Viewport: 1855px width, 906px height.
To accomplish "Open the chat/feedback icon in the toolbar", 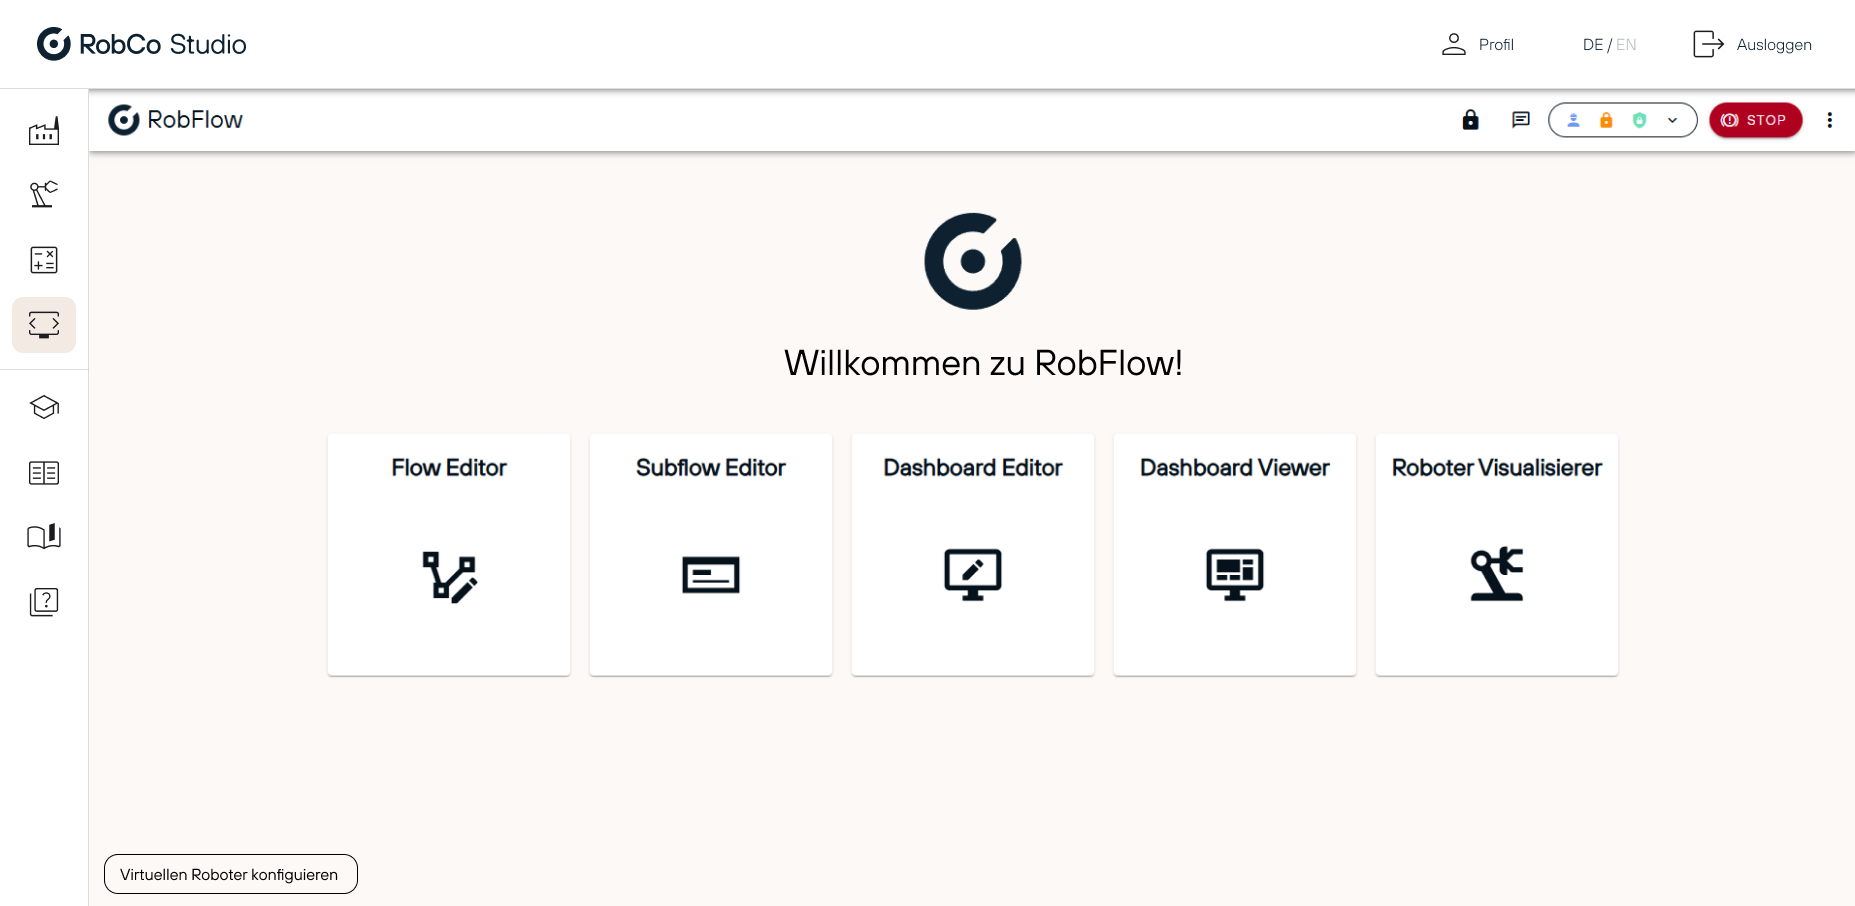I will click(1520, 120).
